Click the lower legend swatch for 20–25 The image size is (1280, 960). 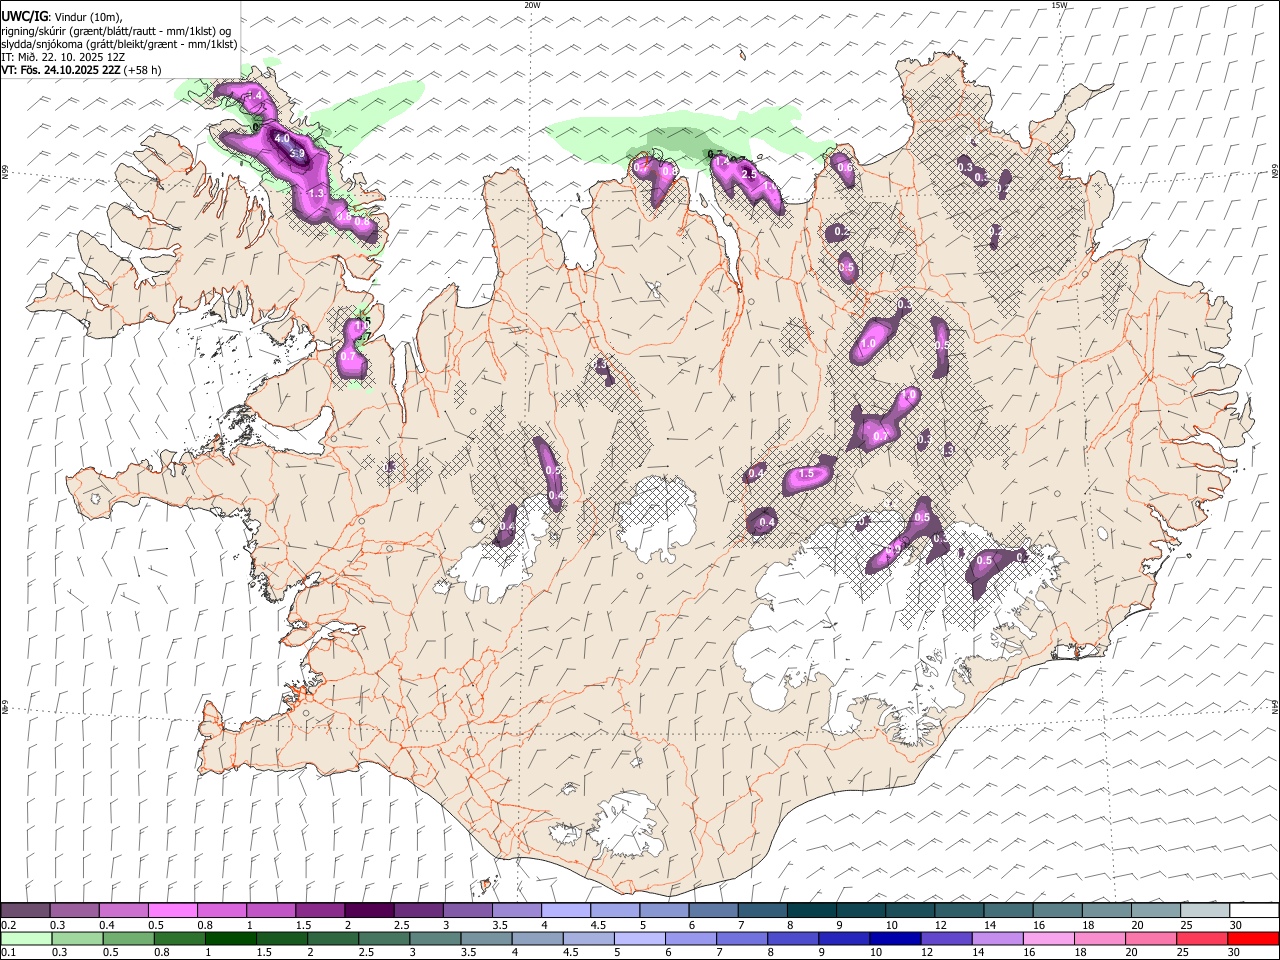1151,938
